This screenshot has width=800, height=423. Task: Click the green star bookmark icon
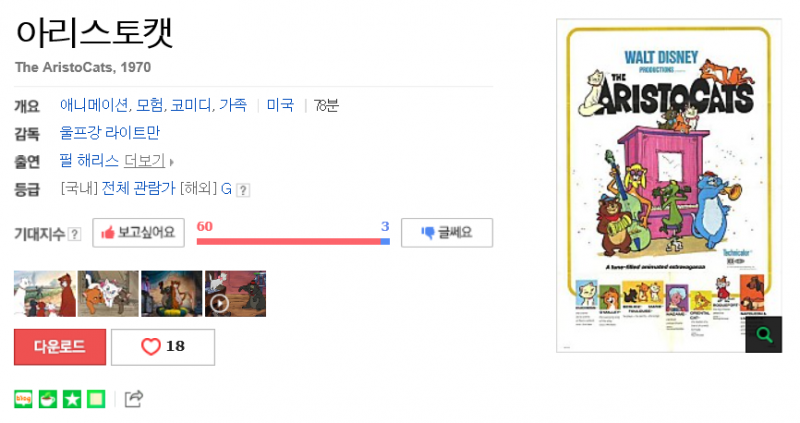point(72,399)
